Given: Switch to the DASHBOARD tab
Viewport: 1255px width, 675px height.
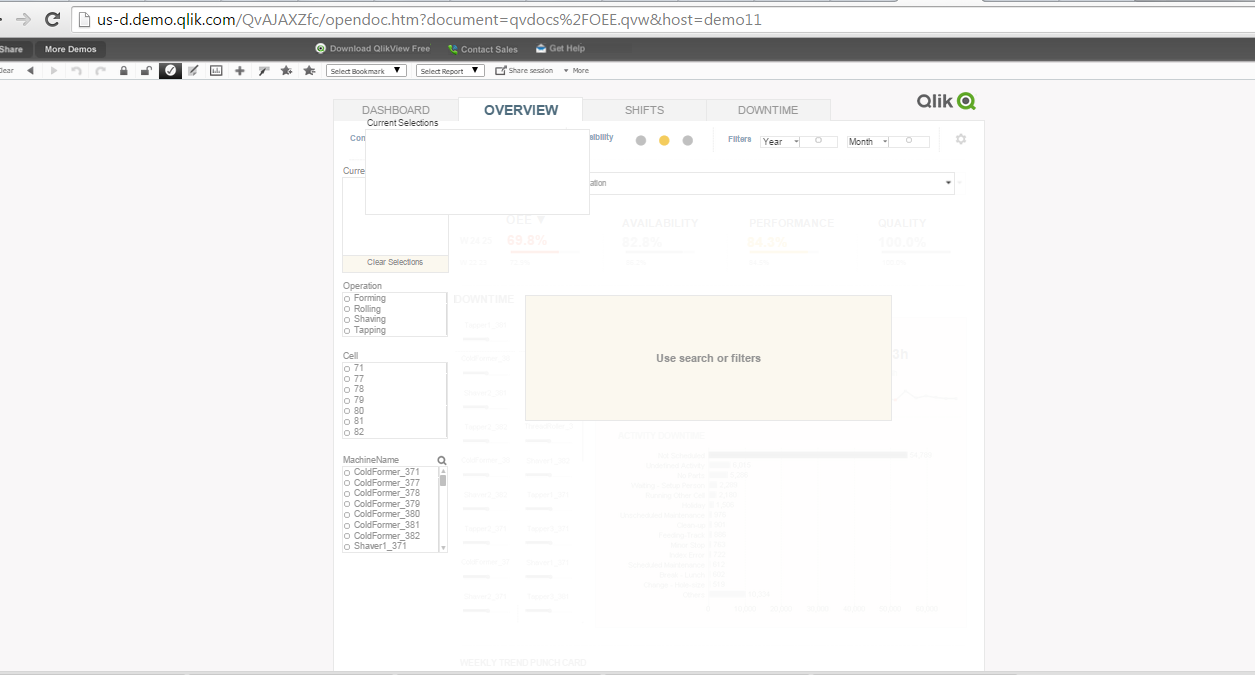Looking at the screenshot, I should click(x=396, y=110).
